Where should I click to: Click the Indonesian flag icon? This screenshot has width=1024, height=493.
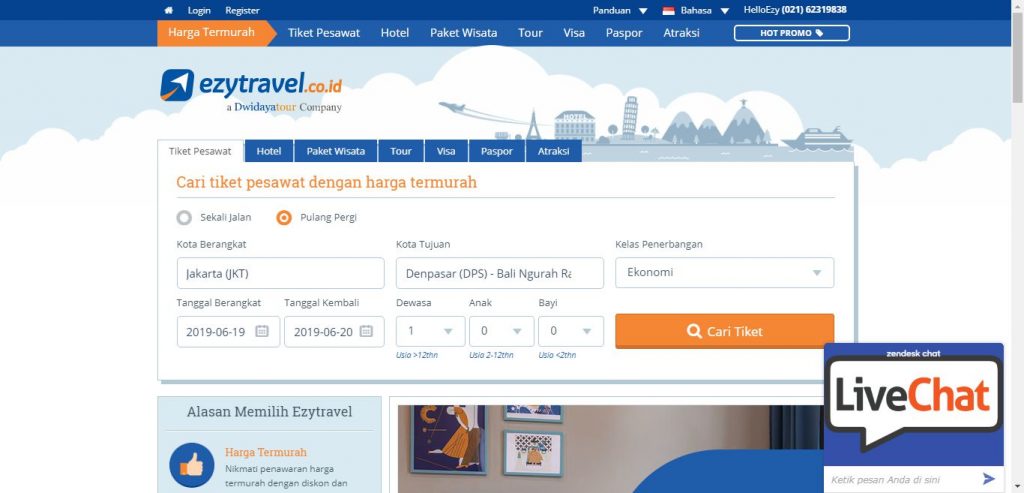coord(668,10)
